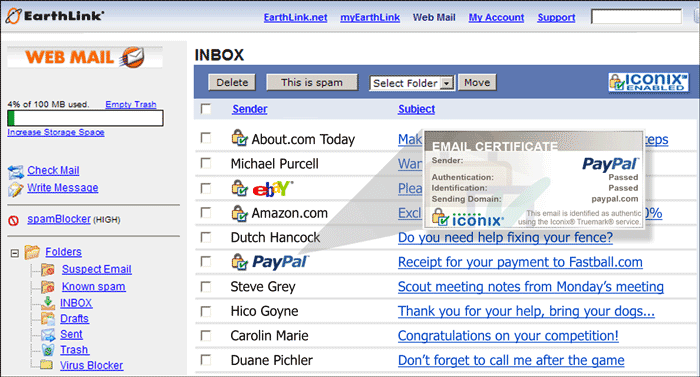Open 'Do you need help fixing your fence?' message
The height and width of the screenshot is (377, 700).
click(505, 237)
